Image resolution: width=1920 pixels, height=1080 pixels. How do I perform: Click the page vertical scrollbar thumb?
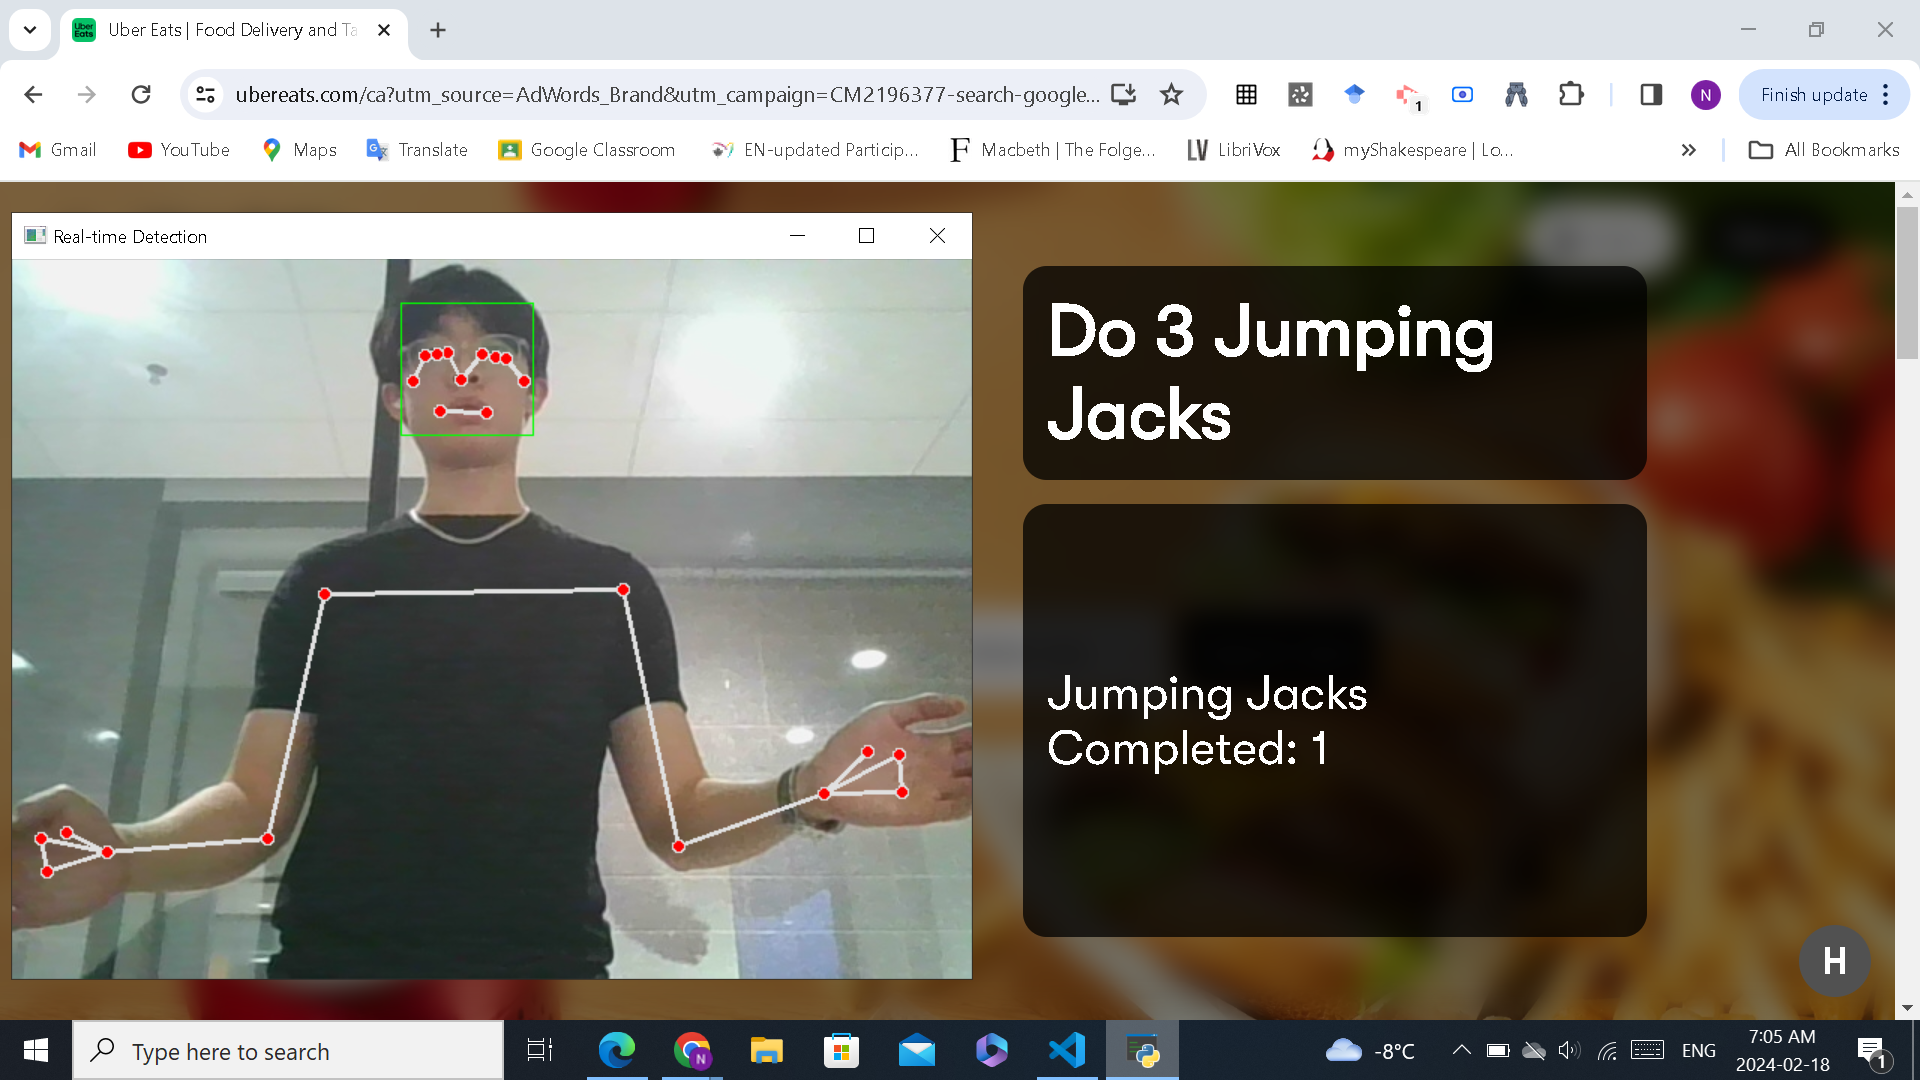point(1907,282)
